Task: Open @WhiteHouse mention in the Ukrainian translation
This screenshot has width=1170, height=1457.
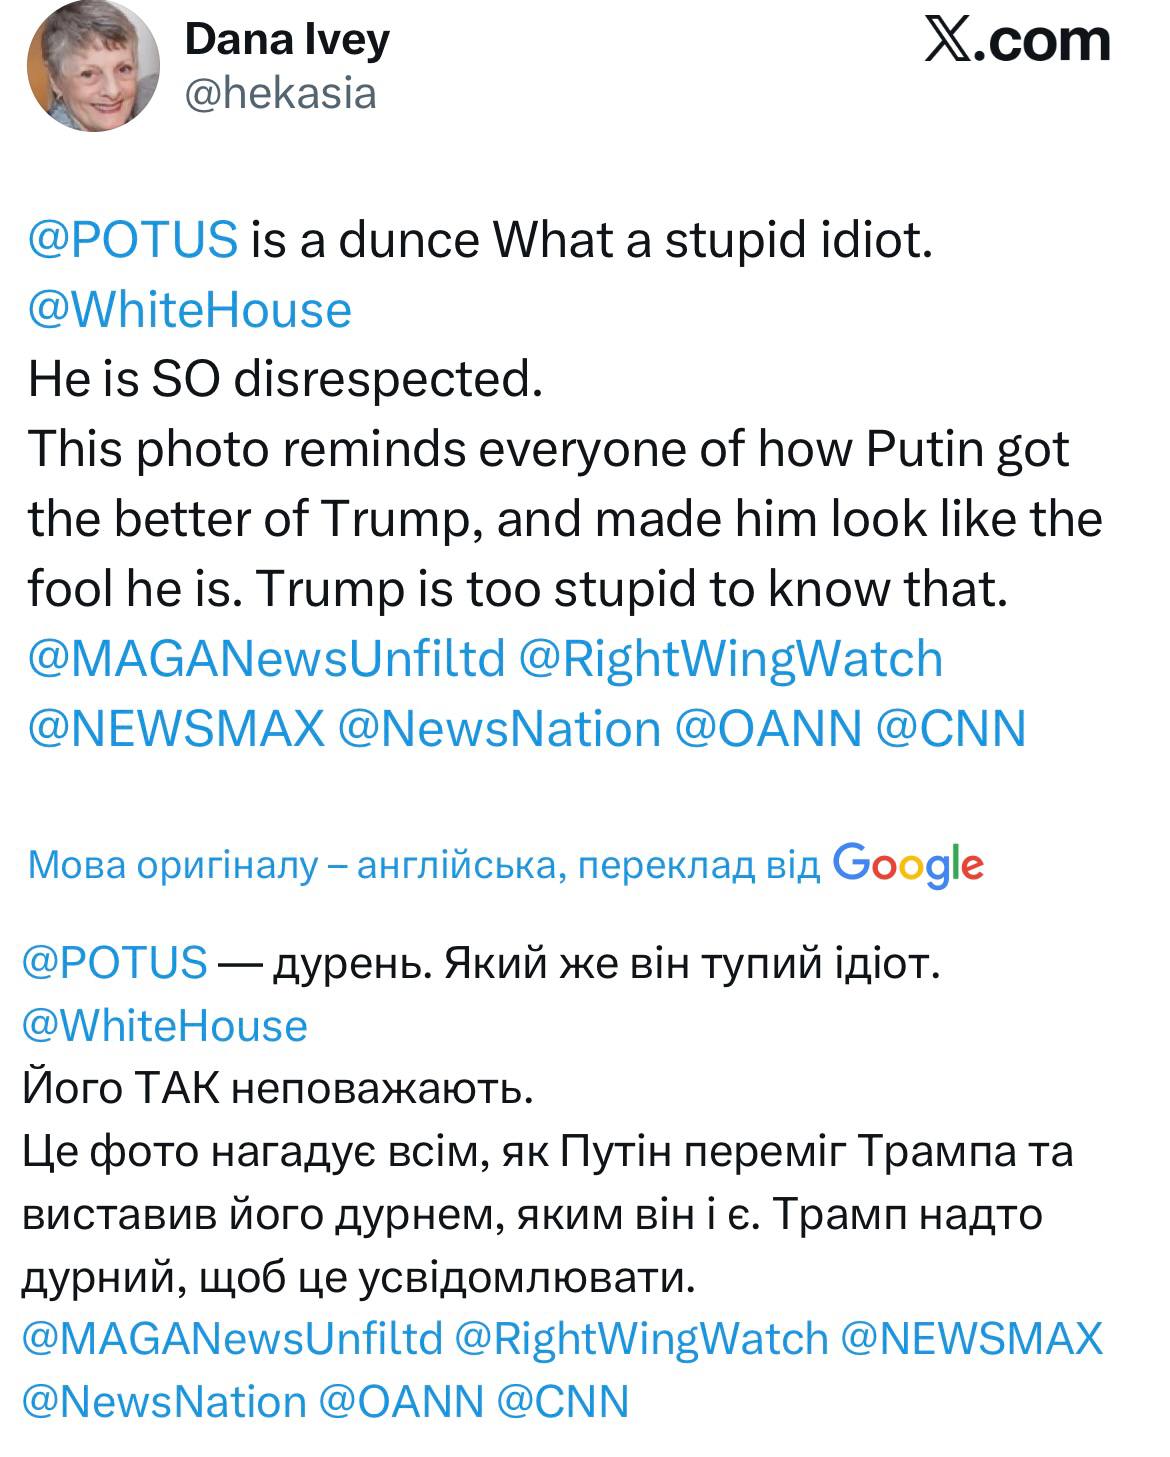Action: click(164, 1026)
